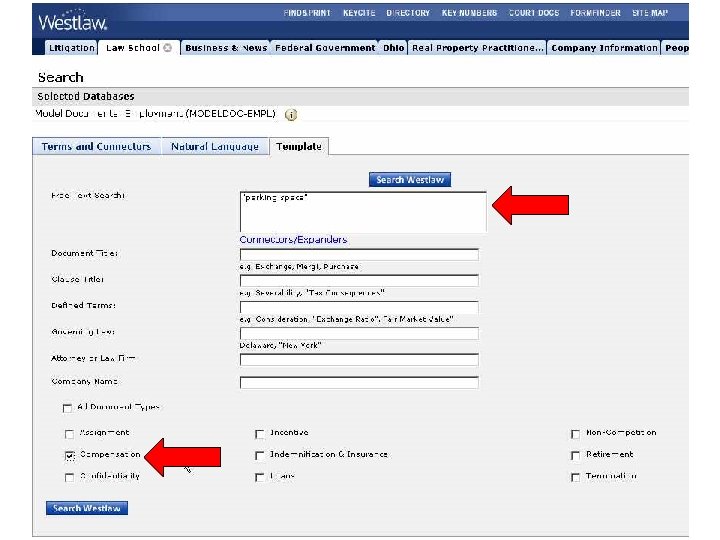720x540 pixels.
Task: Open DIRECTORY in the top bar
Action: [408, 13]
